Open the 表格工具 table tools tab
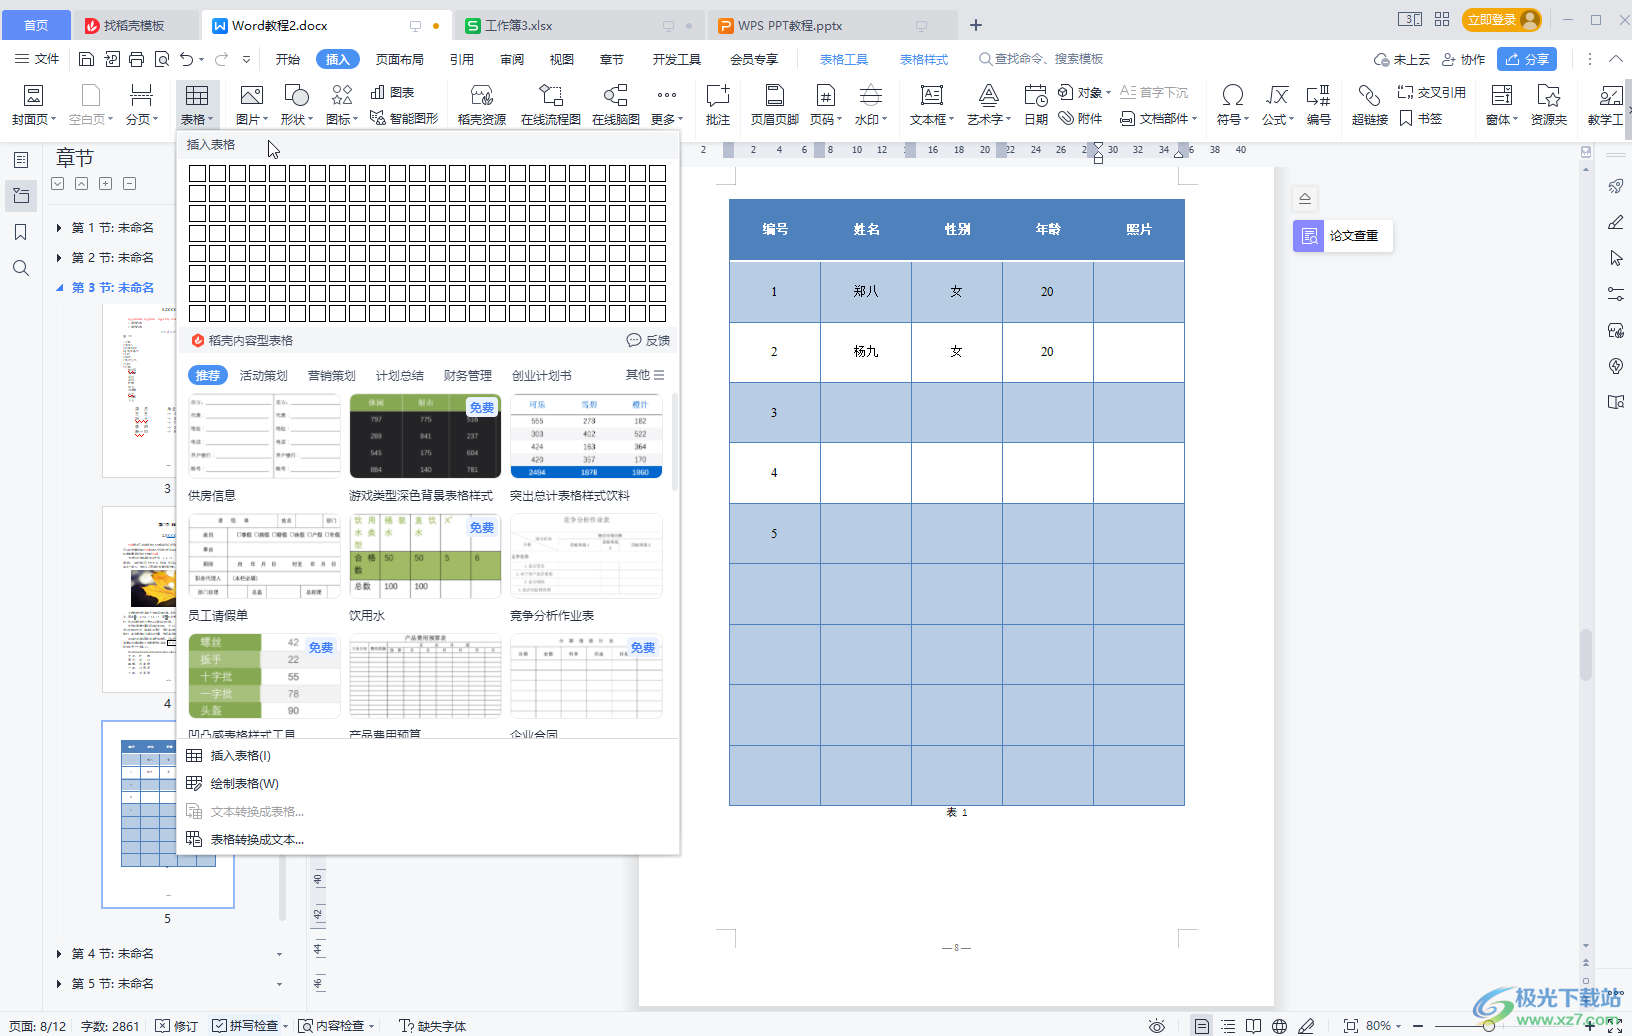This screenshot has height=1036, width=1632. pos(844,59)
